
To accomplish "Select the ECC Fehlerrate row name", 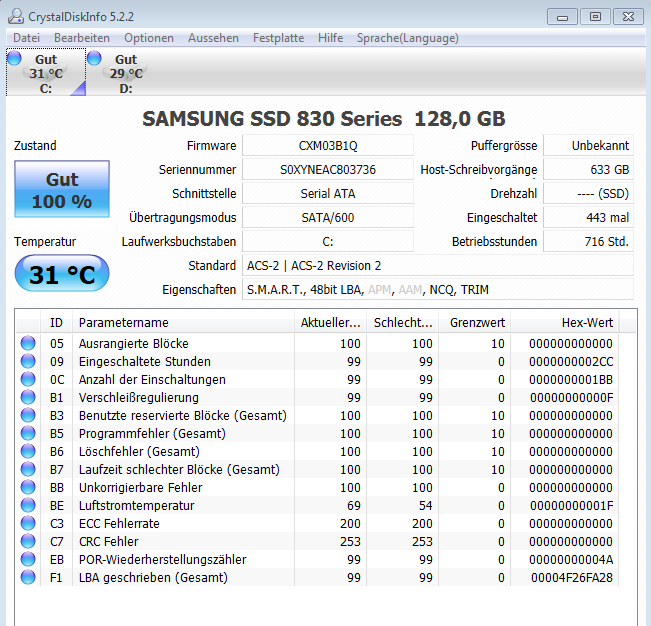I will click(x=119, y=523).
